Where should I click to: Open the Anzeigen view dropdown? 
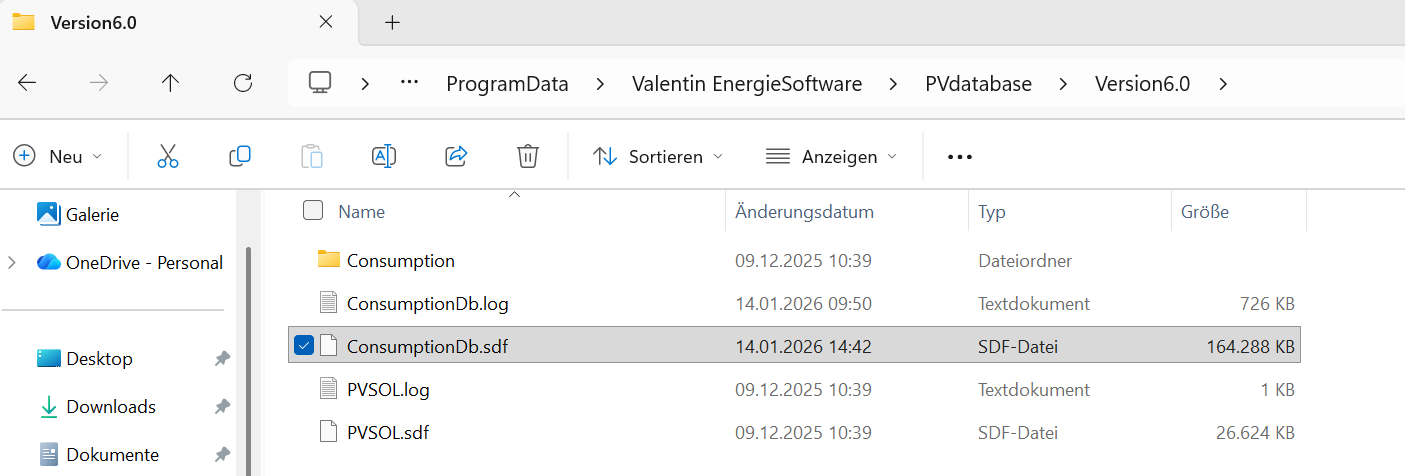click(x=831, y=157)
